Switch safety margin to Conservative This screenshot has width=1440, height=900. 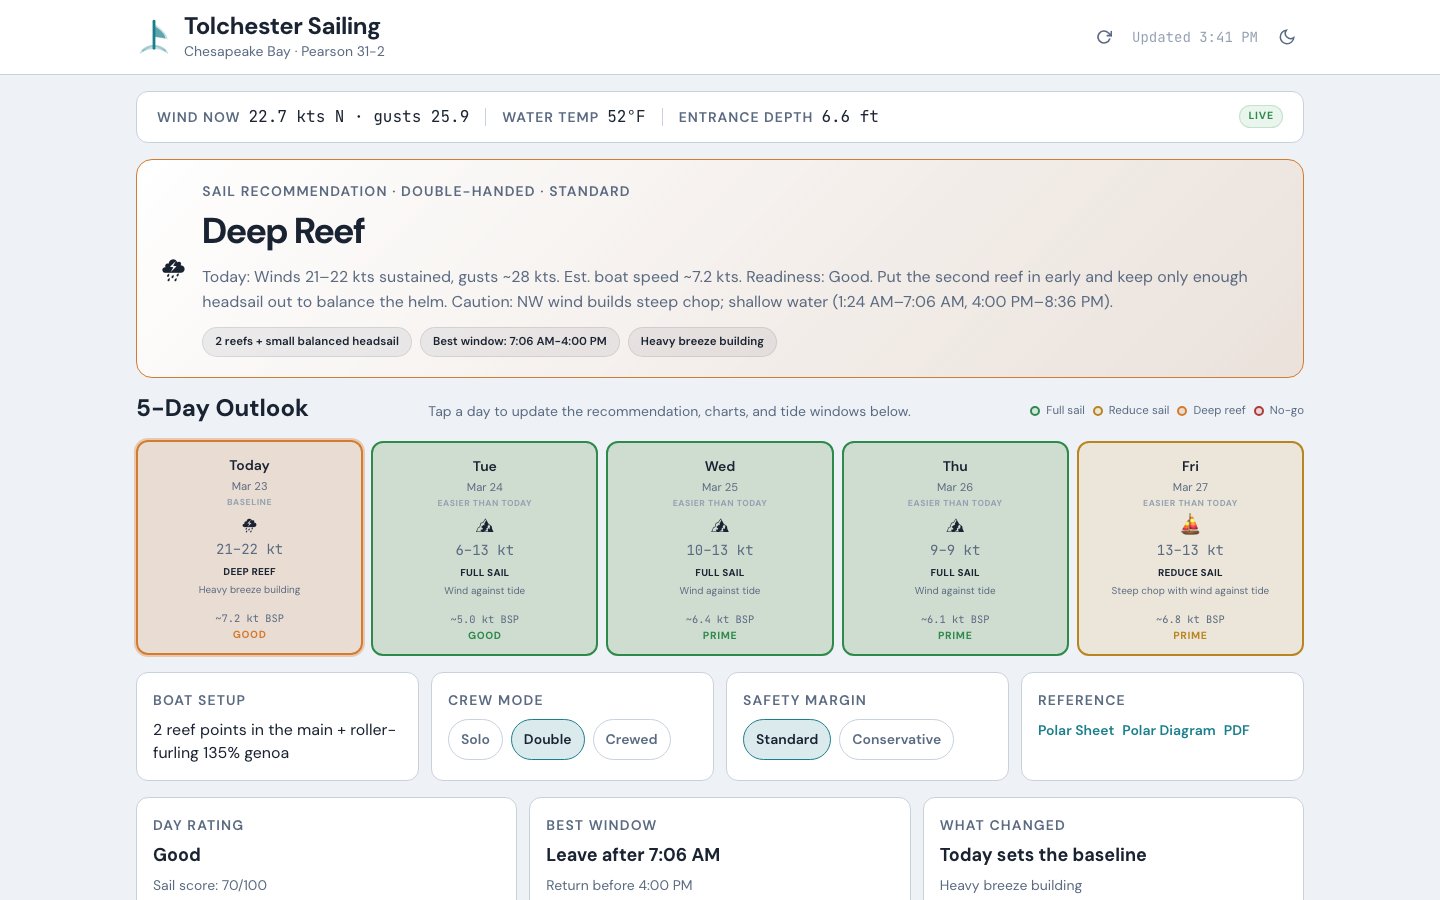click(896, 739)
